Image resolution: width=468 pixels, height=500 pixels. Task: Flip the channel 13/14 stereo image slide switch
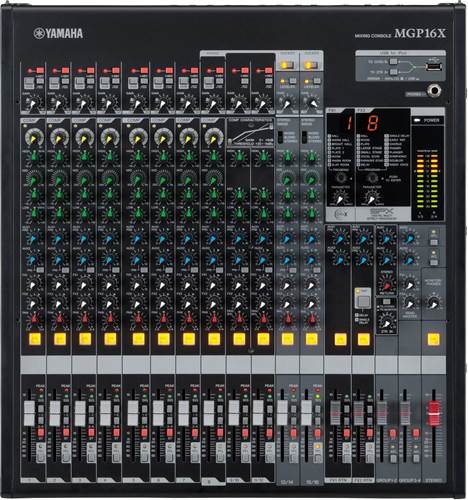pyautogui.click(x=281, y=137)
